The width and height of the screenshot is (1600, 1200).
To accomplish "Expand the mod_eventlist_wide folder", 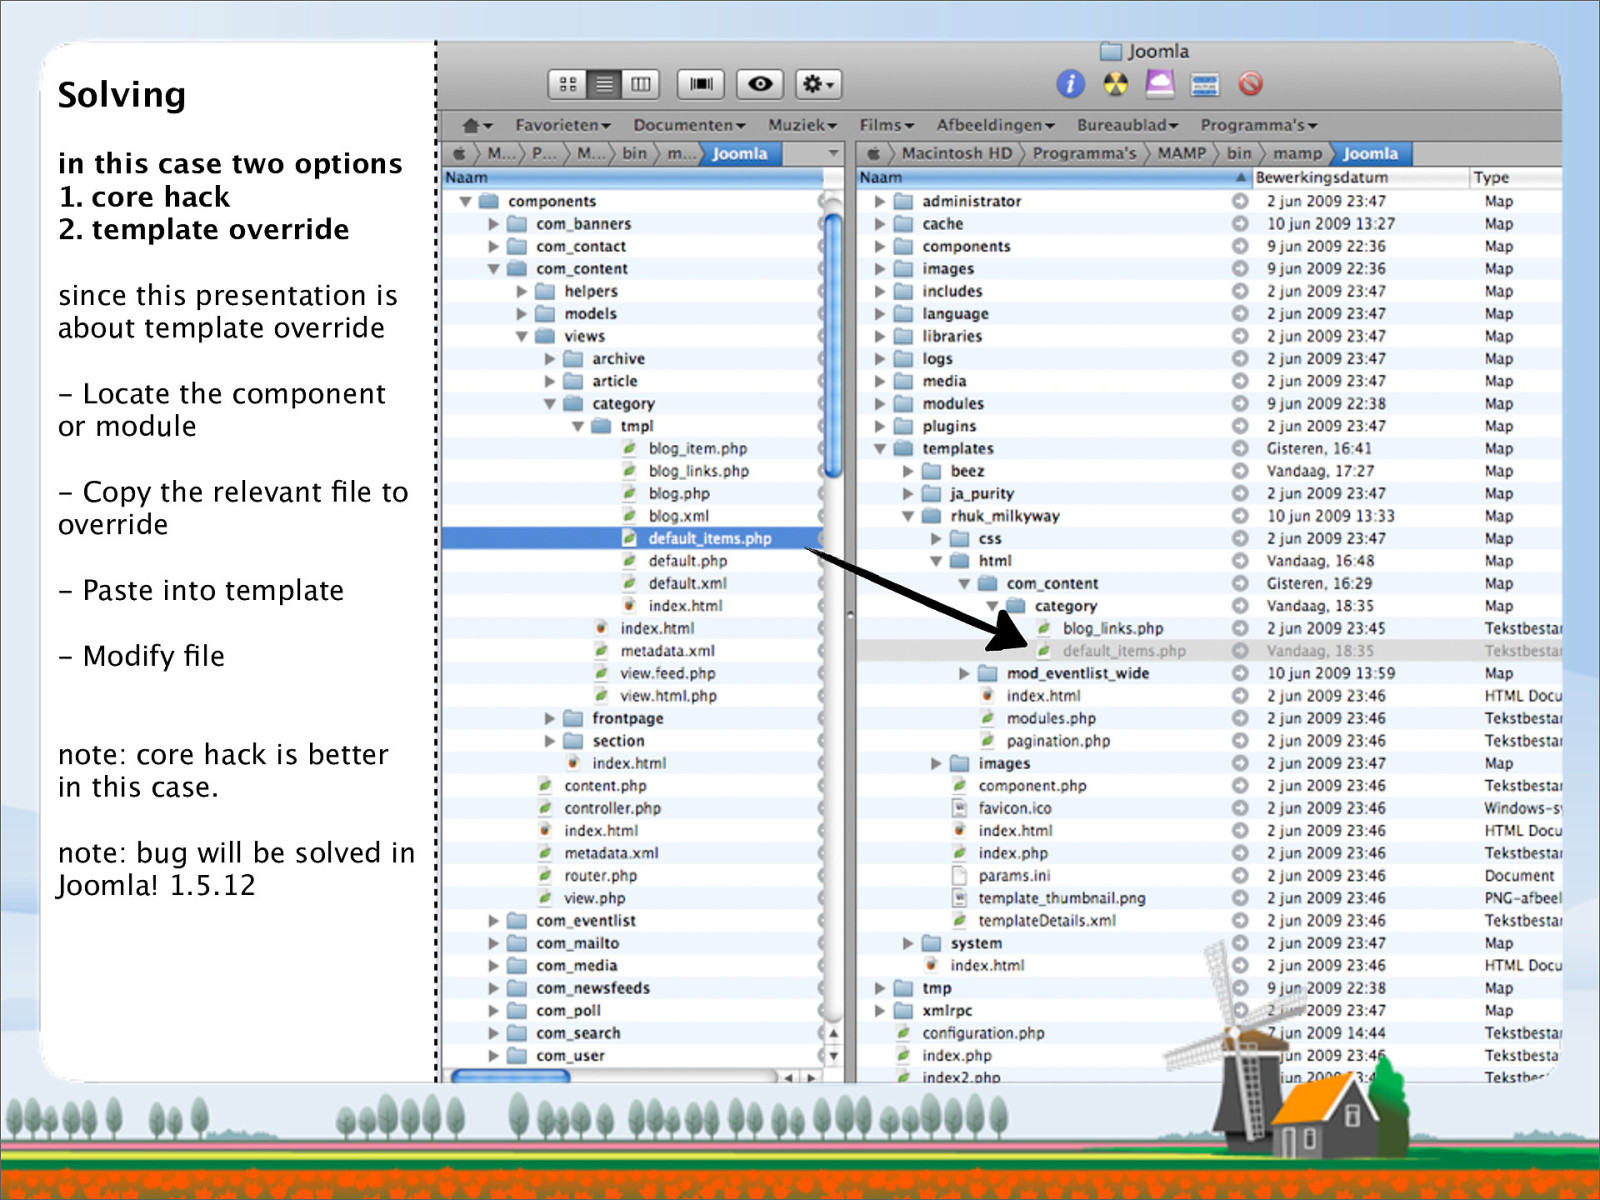I will tap(963, 674).
